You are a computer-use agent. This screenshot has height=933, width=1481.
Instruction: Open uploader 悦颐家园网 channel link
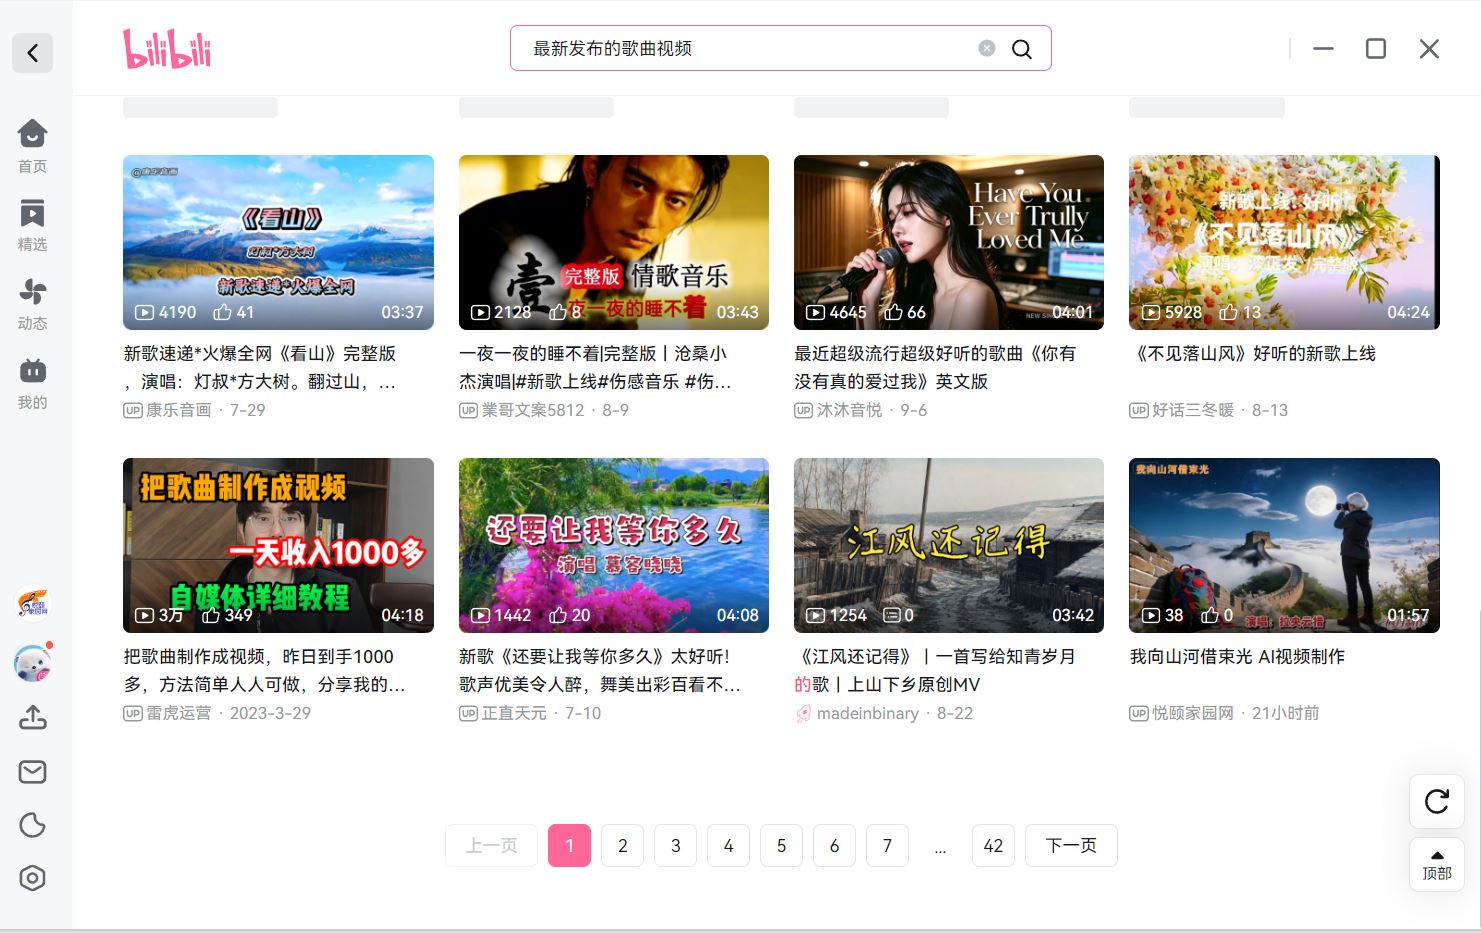(x=1193, y=713)
